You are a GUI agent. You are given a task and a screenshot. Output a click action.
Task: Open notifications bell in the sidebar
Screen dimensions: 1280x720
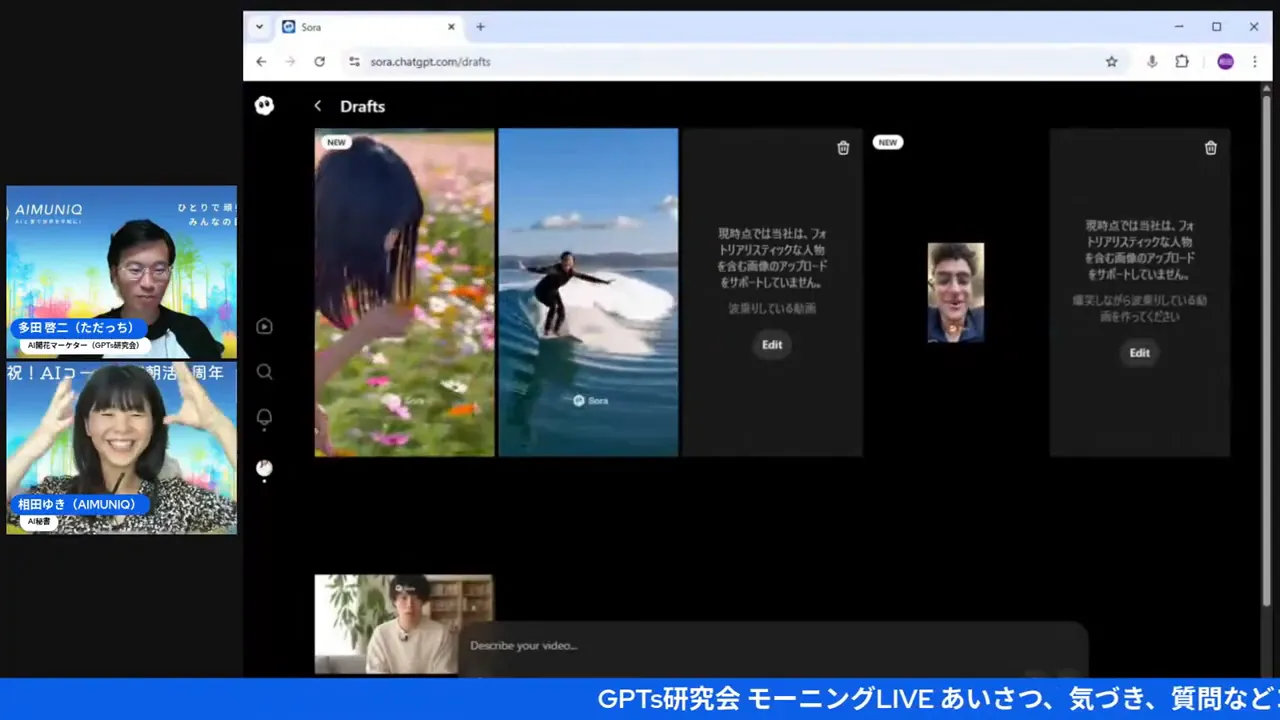pyautogui.click(x=264, y=418)
